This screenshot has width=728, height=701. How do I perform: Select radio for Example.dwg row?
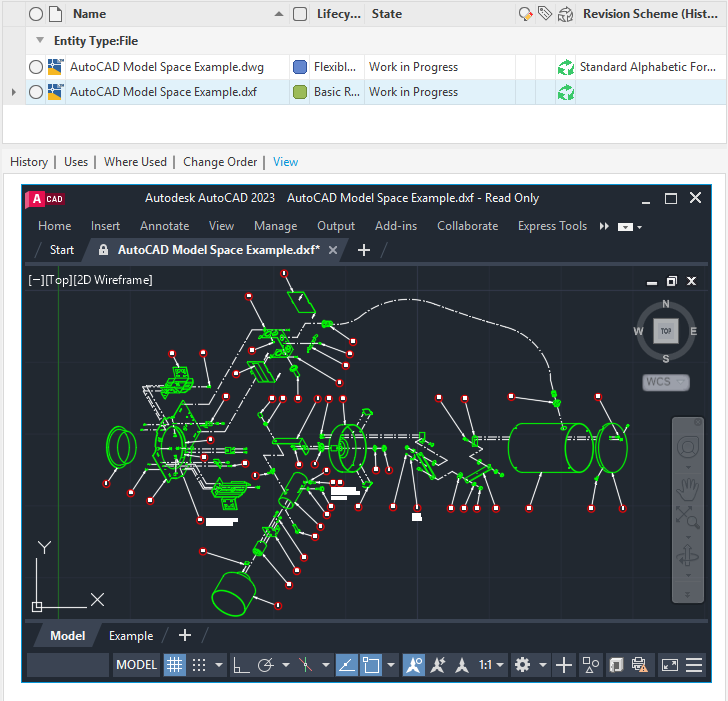coord(36,67)
